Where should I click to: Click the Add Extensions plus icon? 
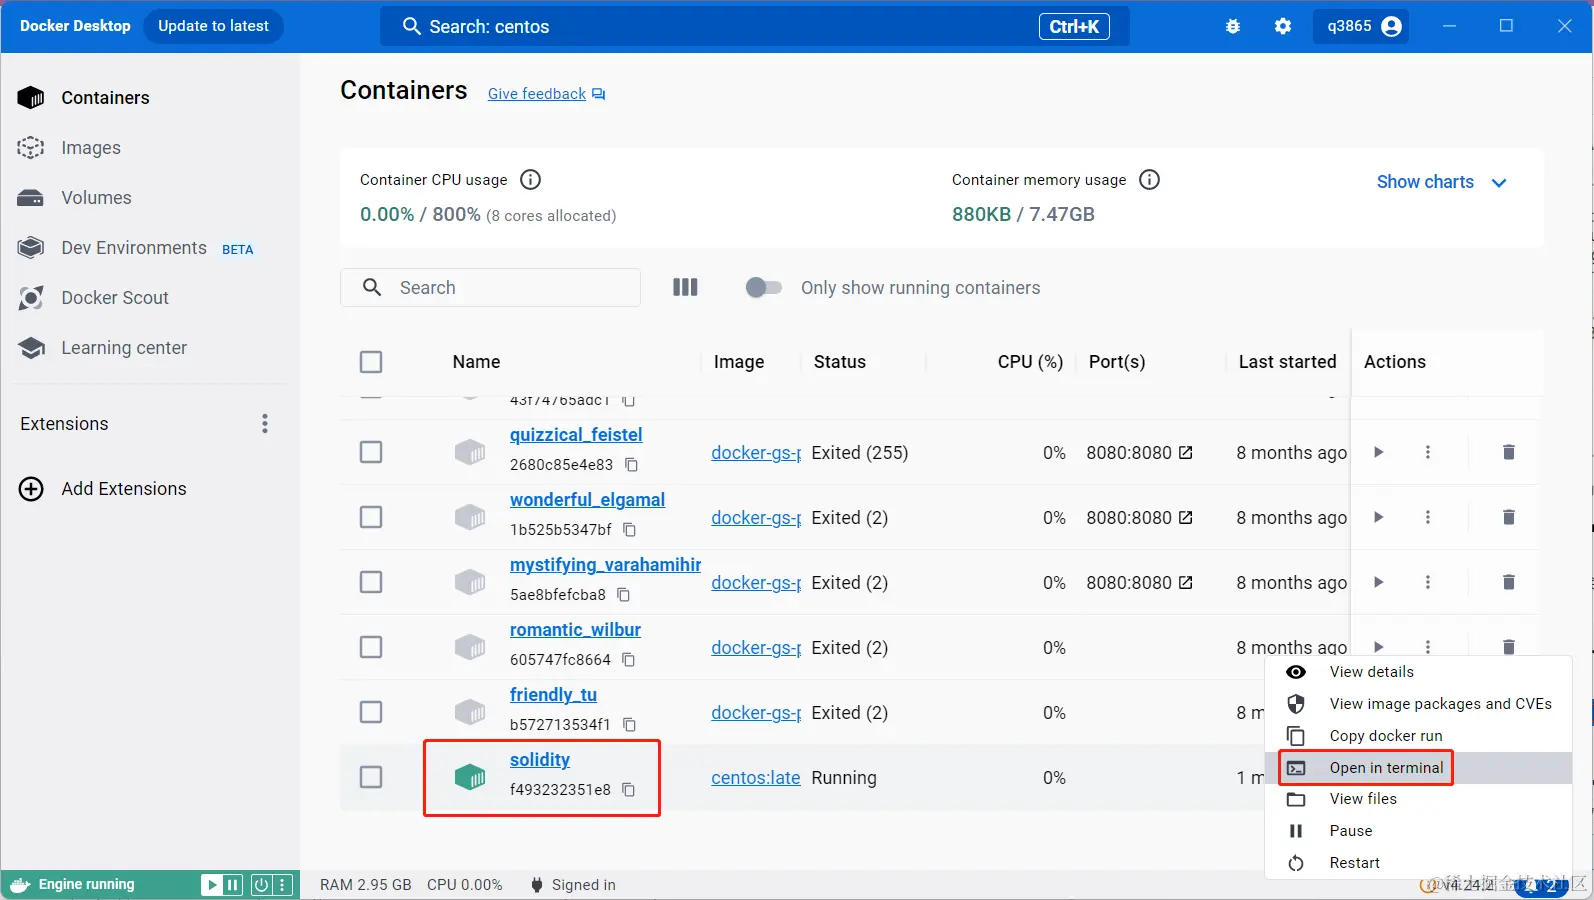31,489
